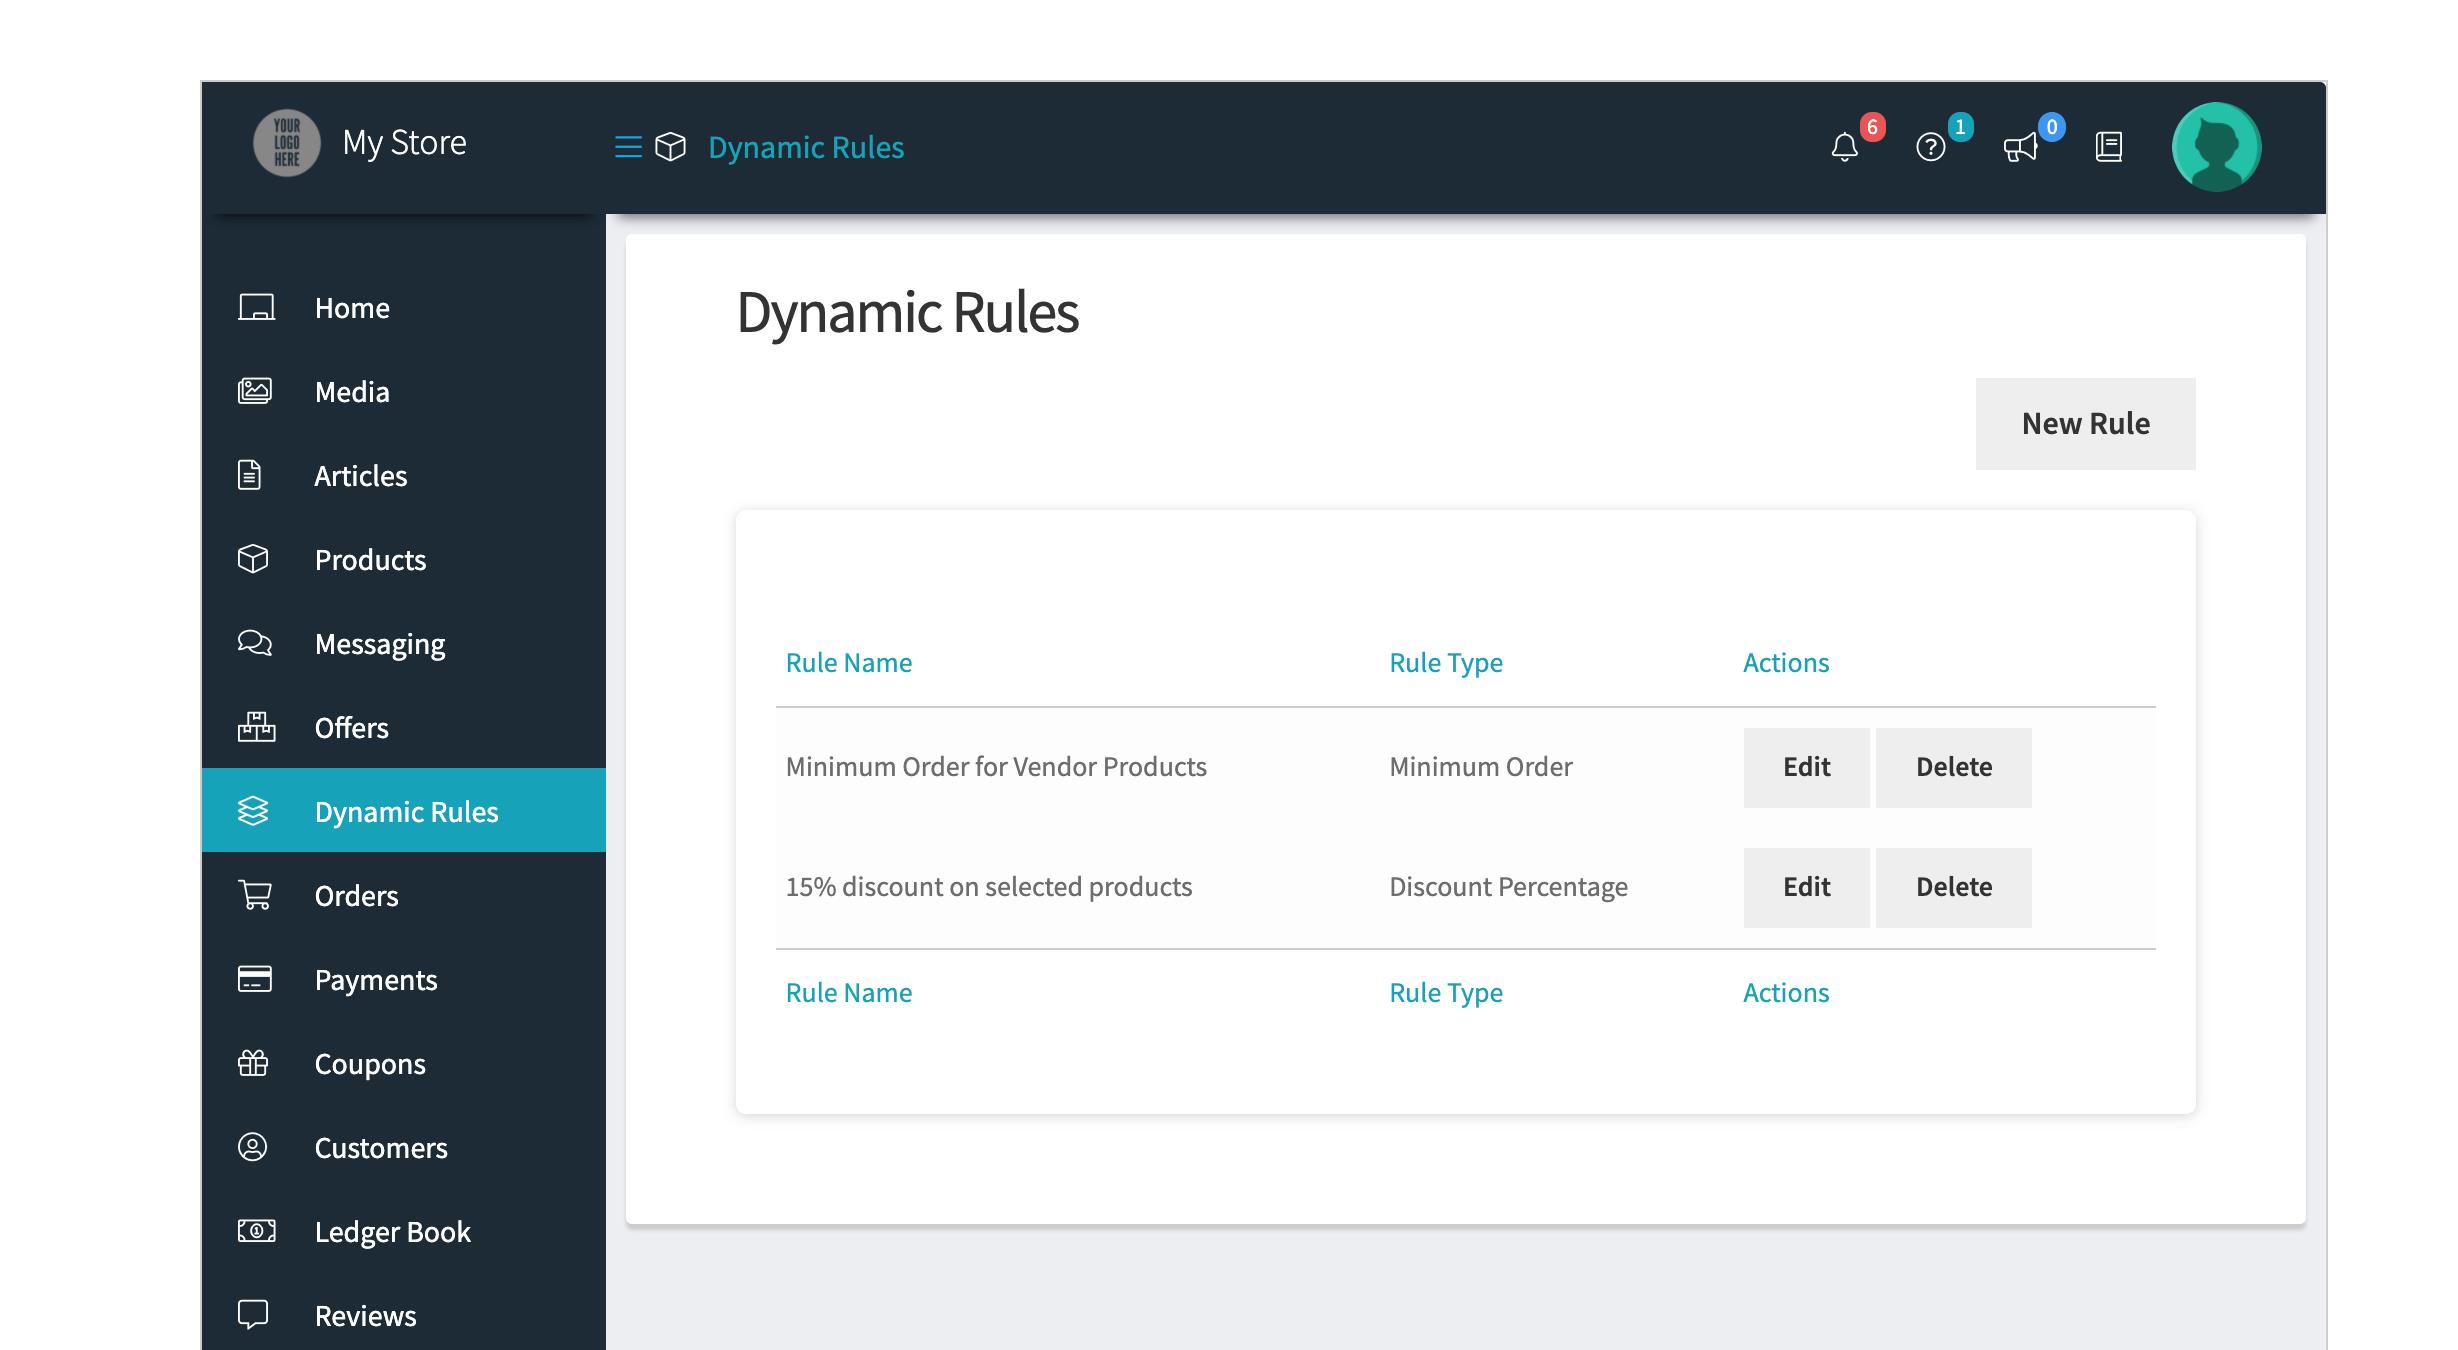Screen dimensions: 2458x1350
Task: Open the notifications bell icon
Action: click(x=1844, y=148)
